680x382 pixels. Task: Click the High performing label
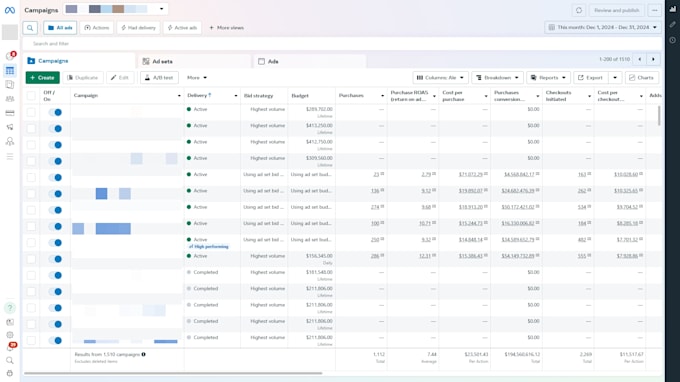tap(209, 247)
